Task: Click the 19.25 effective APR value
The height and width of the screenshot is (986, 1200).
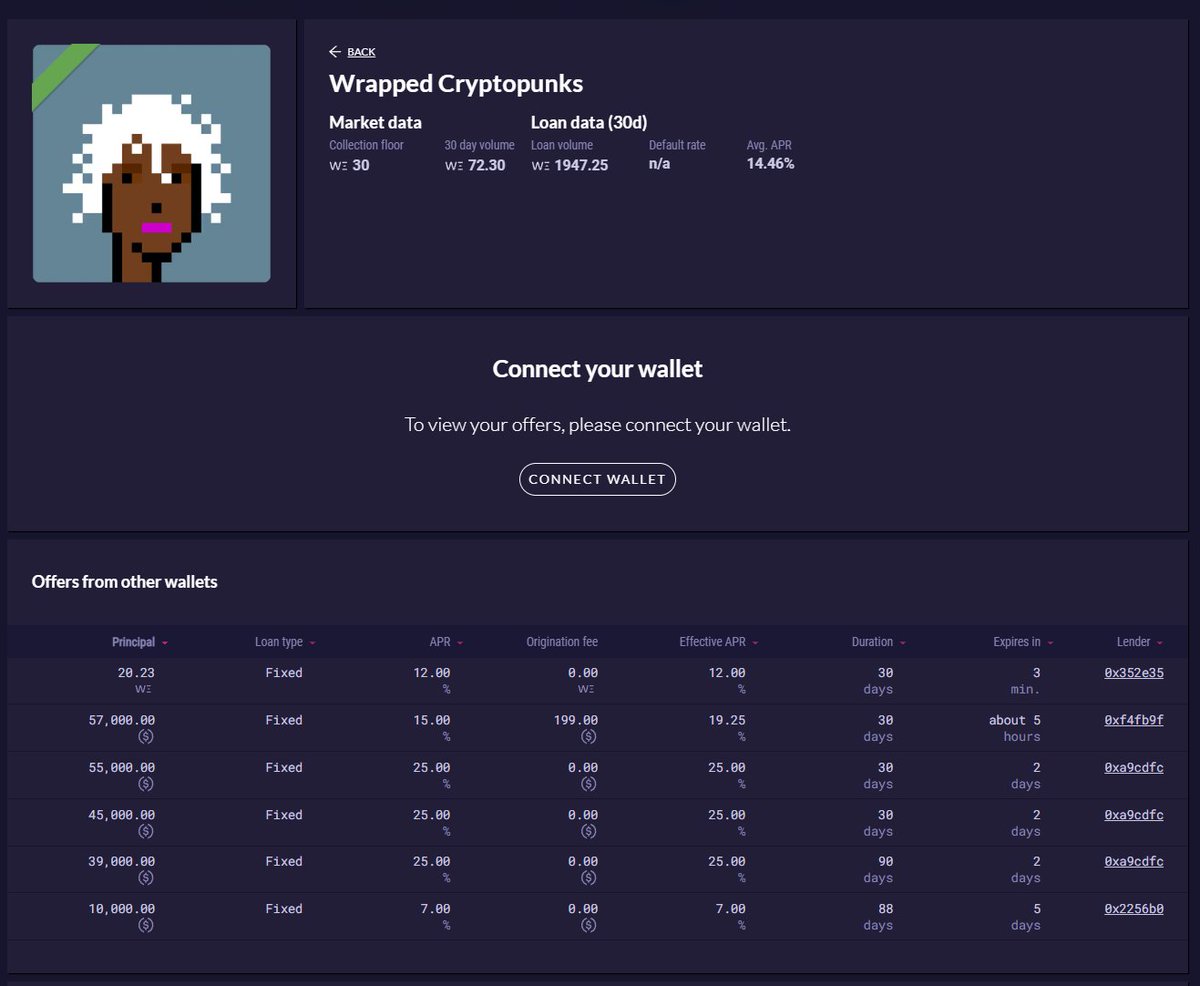Action: click(x=727, y=720)
